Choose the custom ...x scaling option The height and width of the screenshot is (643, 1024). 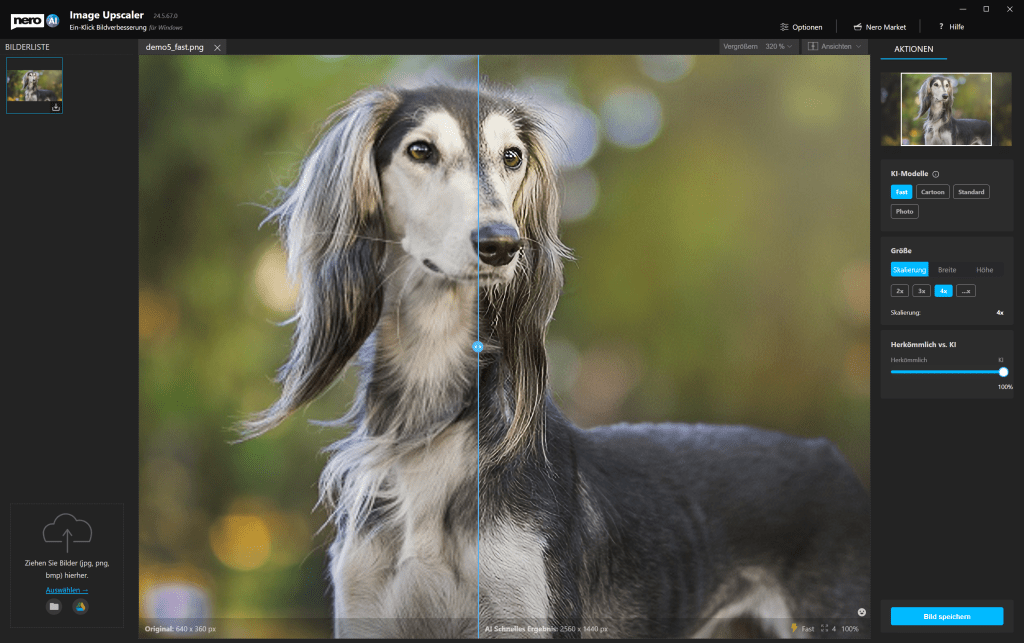[966, 291]
